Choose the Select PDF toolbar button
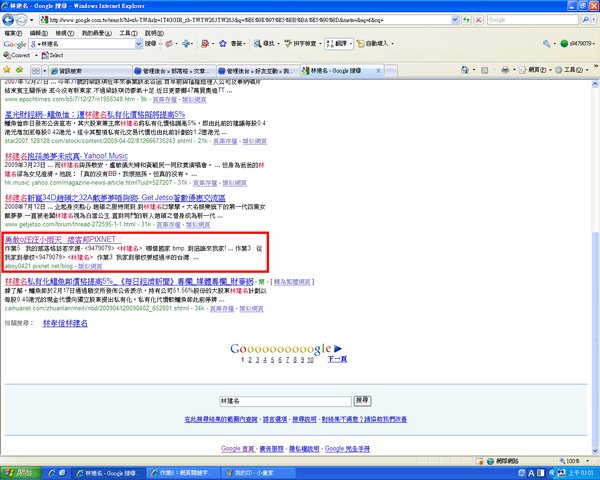Screen dimensions: 600x480 (52, 56)
